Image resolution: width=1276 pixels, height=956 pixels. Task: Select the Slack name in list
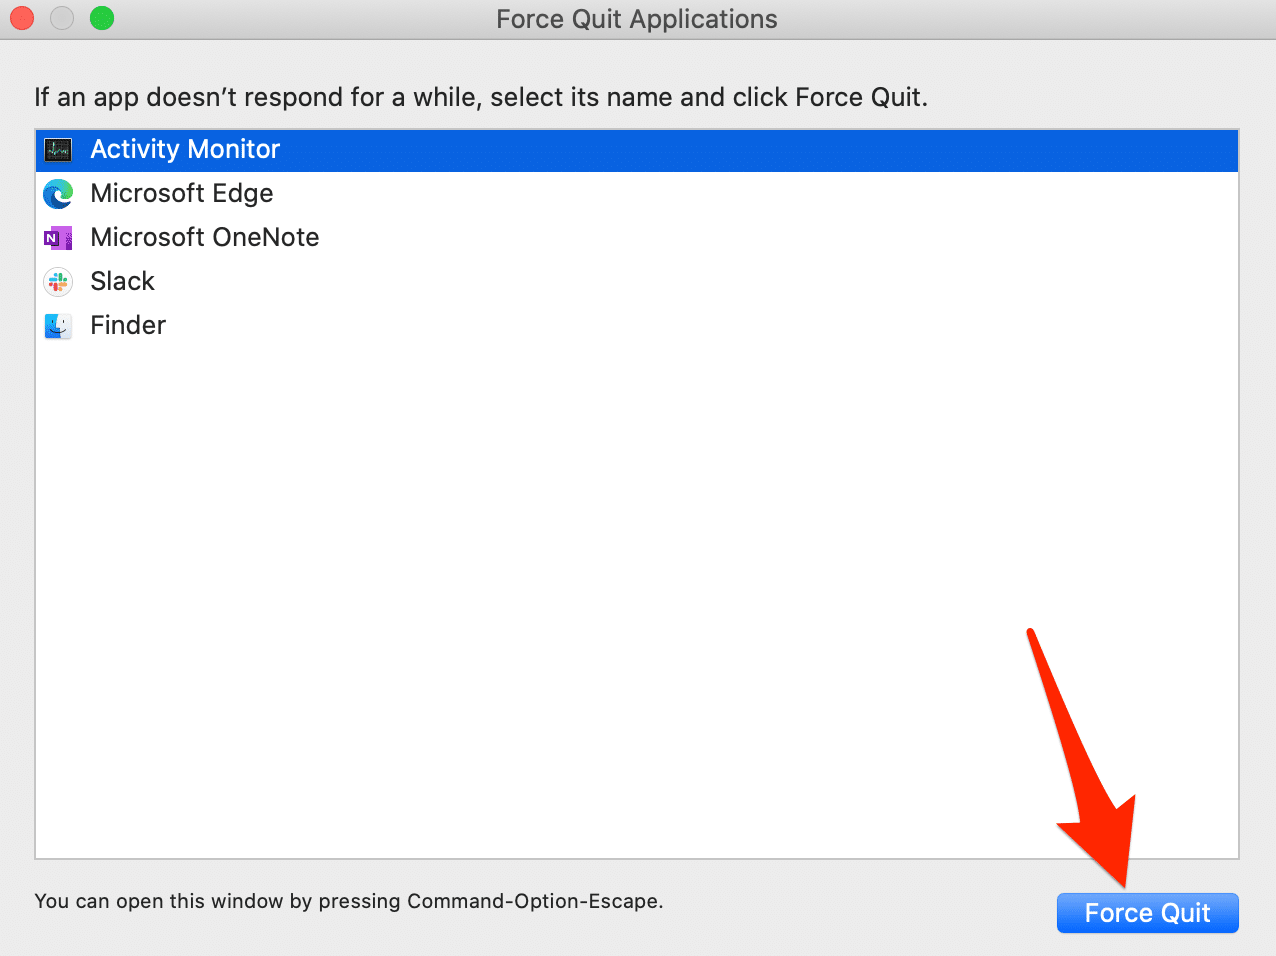(x=122, y=282)
